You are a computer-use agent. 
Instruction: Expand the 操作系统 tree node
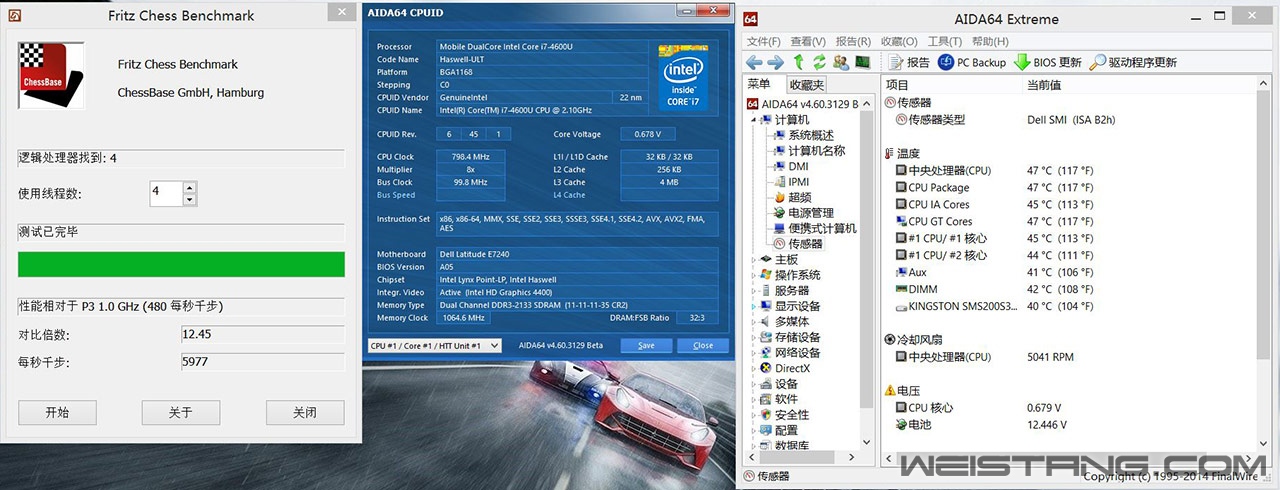click(x=753, y=275)
